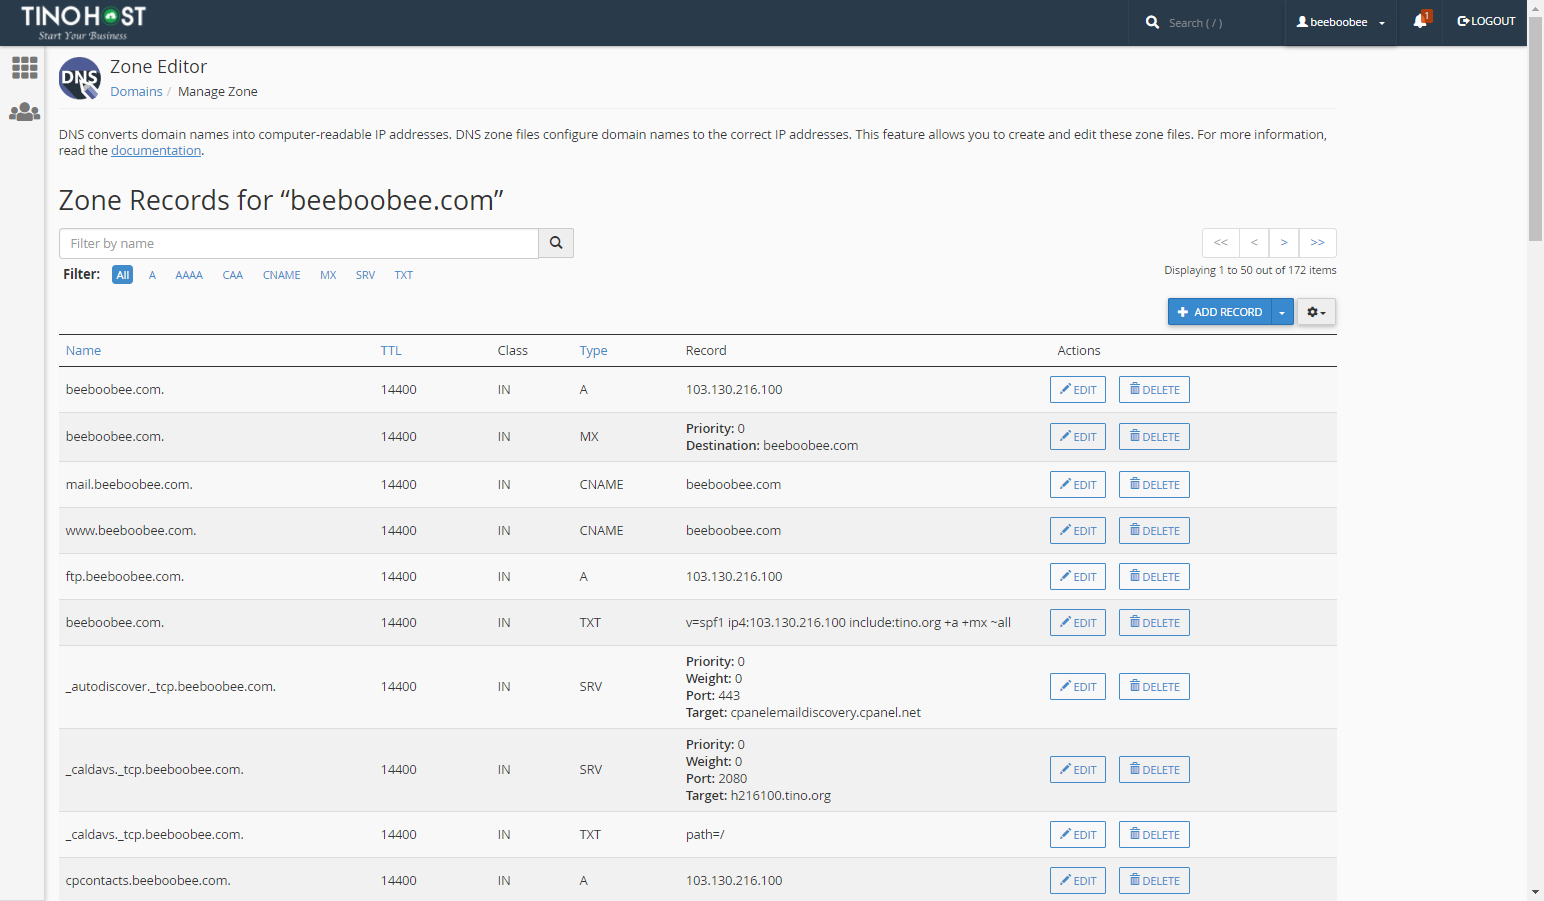Open notifications bell icon
This screenshot has width=1544, height=901.
click(x=1421, y=20)
